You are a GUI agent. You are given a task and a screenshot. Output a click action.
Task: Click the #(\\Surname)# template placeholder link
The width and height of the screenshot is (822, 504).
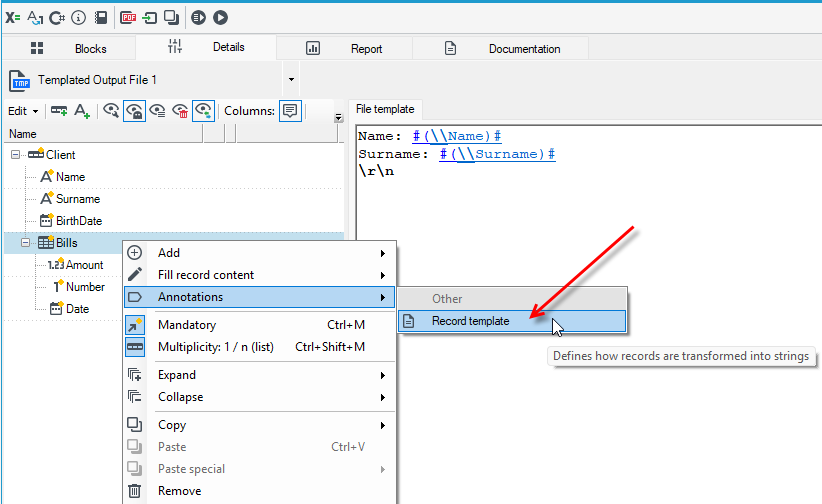click(497, 154)
